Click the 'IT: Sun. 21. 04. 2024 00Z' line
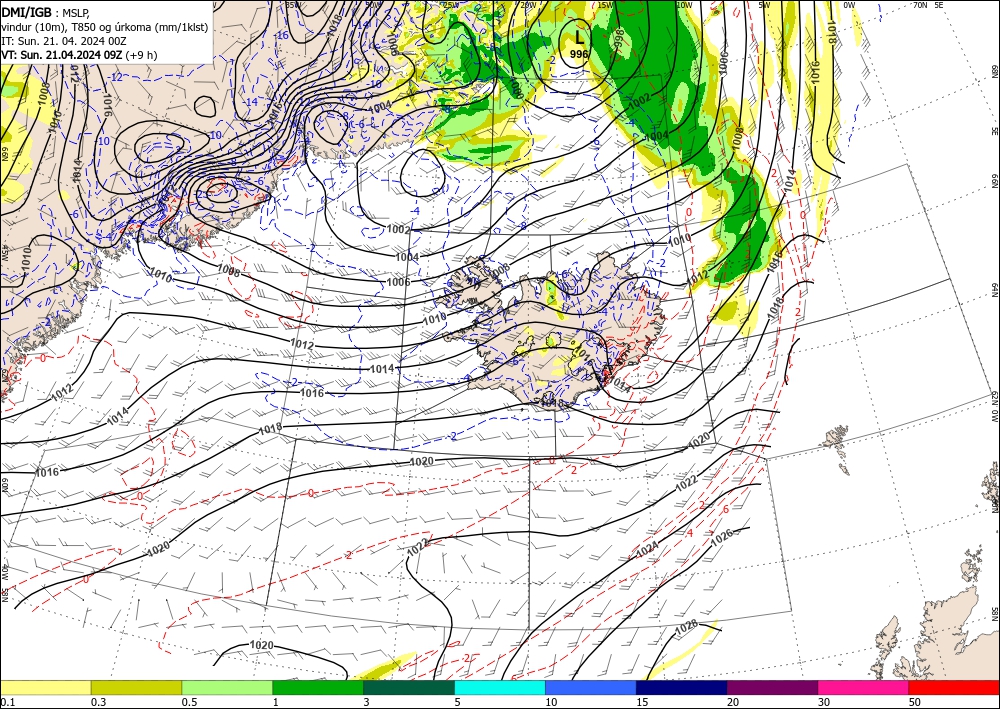Screen dimensions: 1000x709 64,41
